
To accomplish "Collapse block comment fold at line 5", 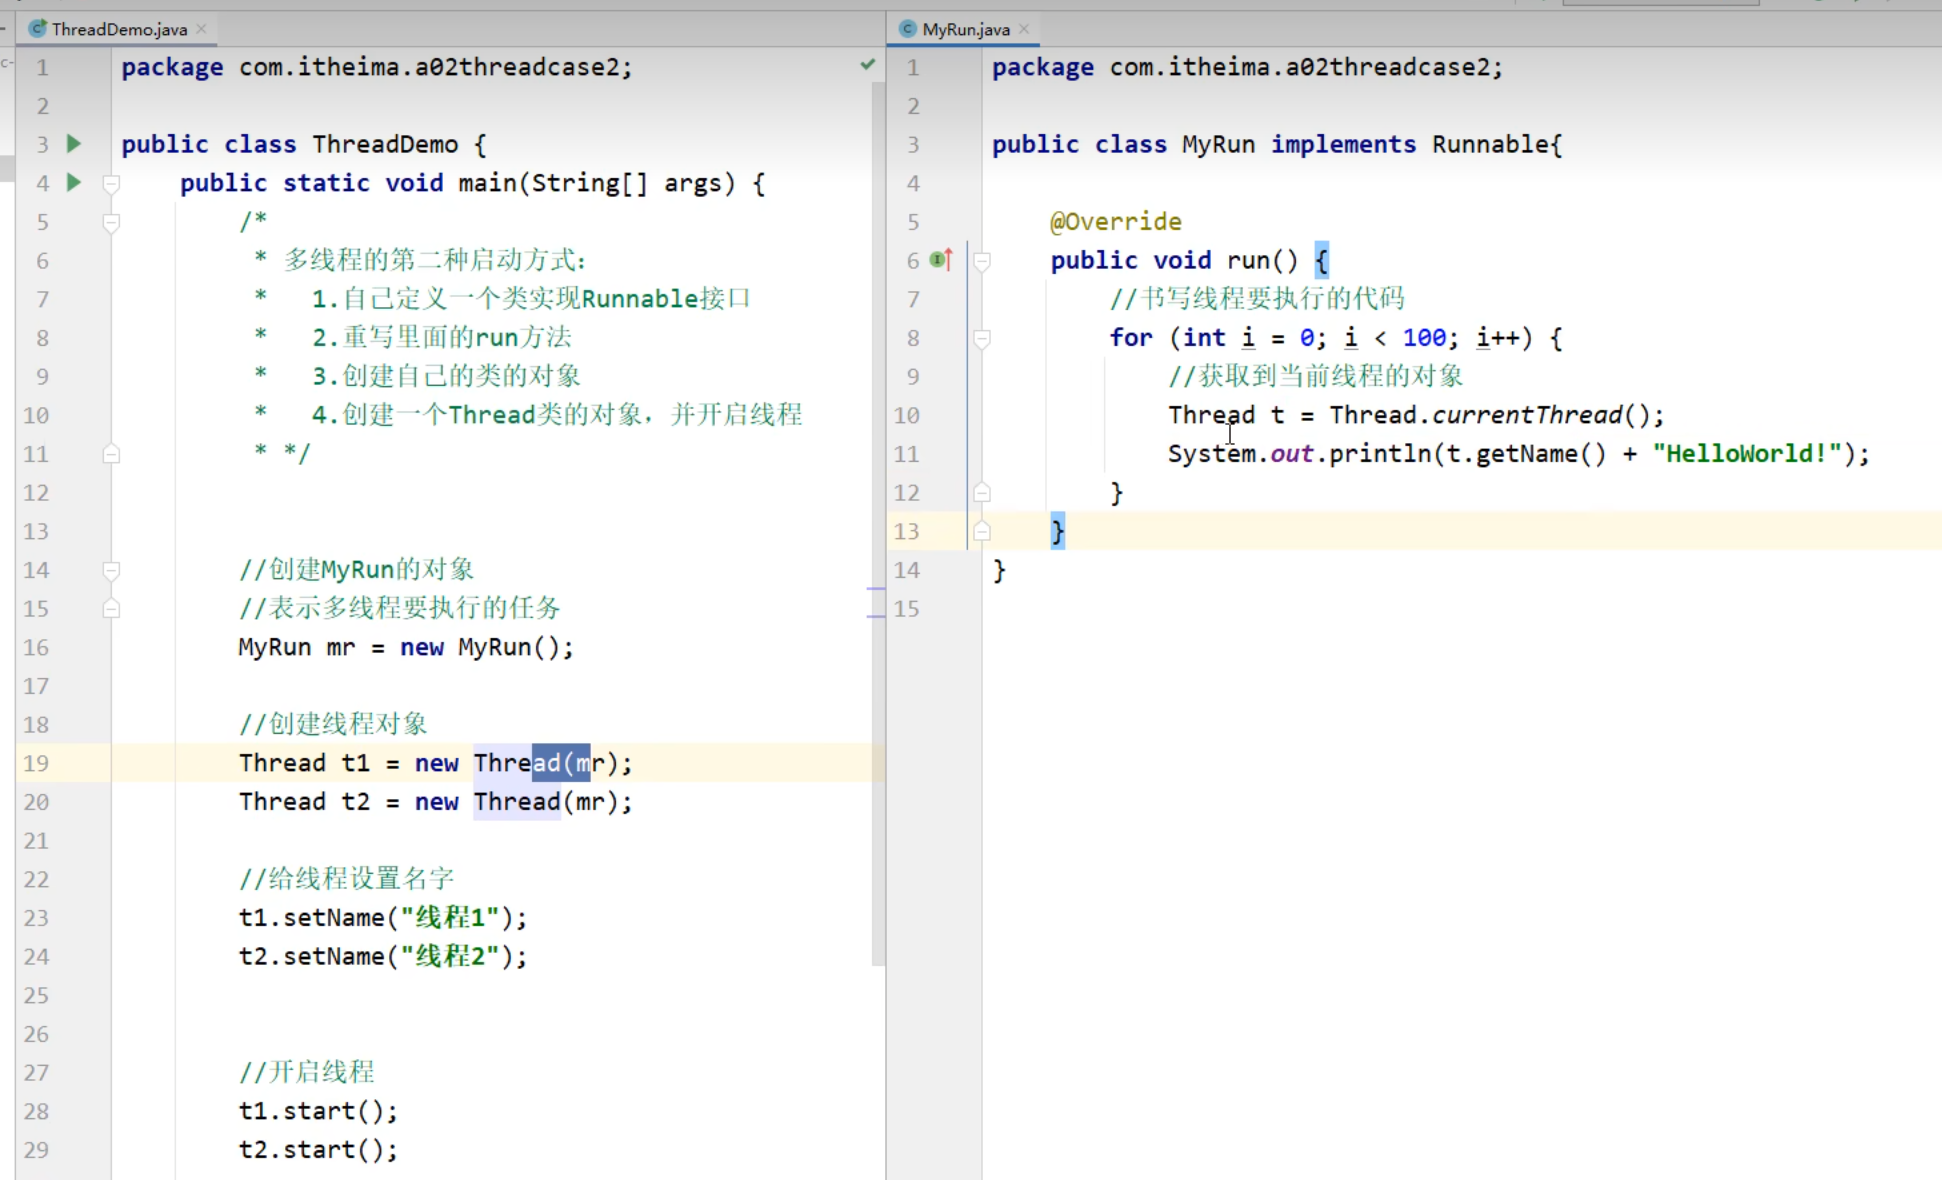I will pyautogui.click(x=111, y=222).
